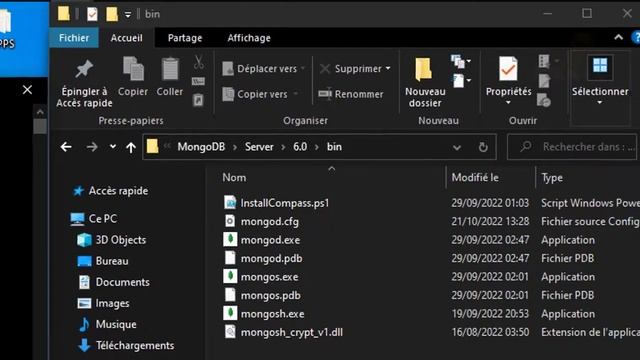The height and width of the screenshot is (360, 640).
Task: Click the copy path icon
Action: (198, 81)
